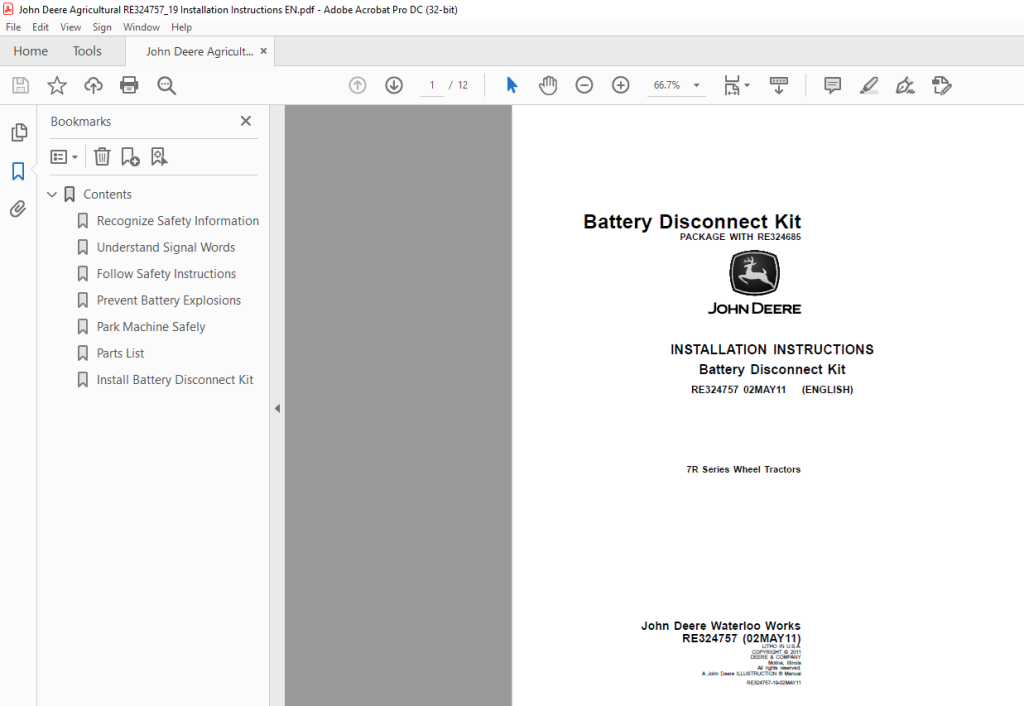Jump to Prevent Battery Explosions bookmark
This screenshot has height=706, width=1024.
[168, 300]
